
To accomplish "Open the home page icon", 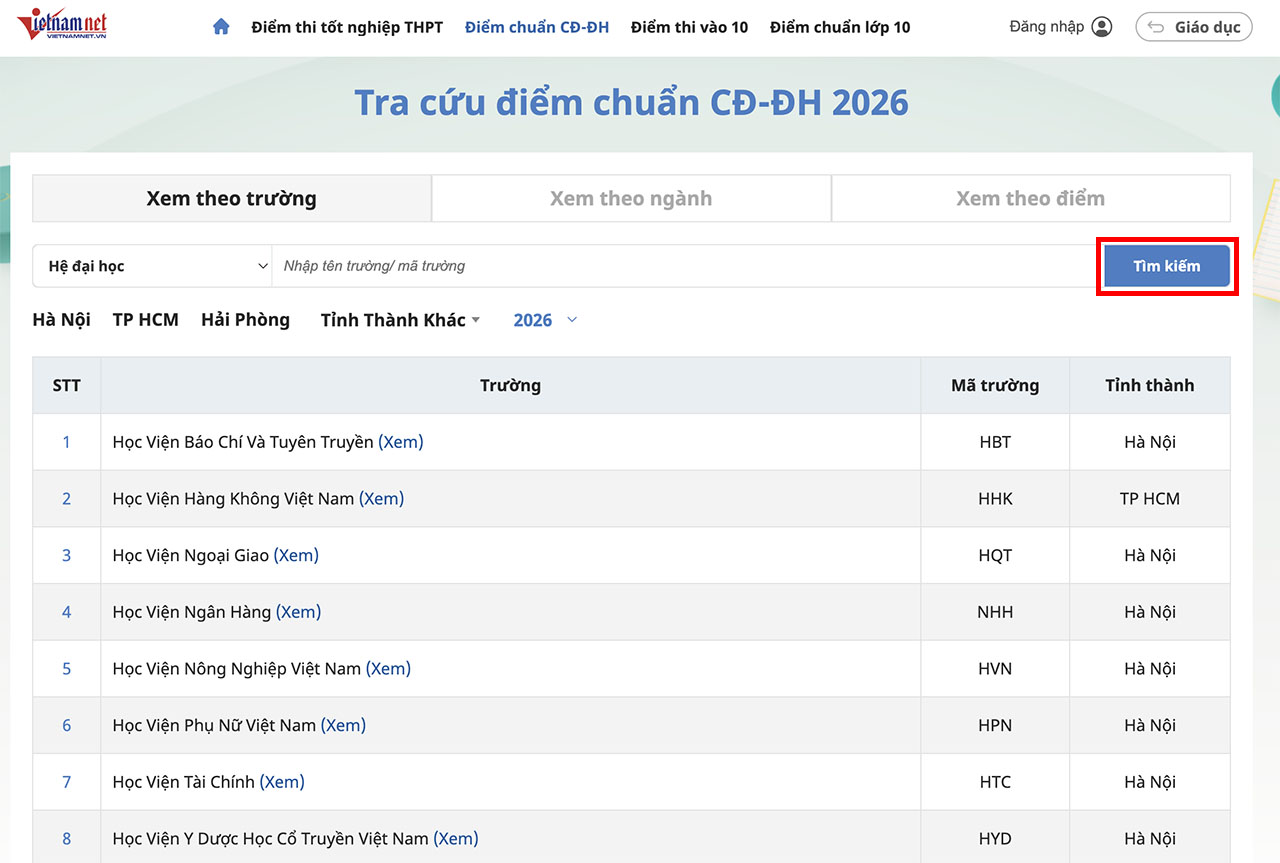I will coord(221,27).
